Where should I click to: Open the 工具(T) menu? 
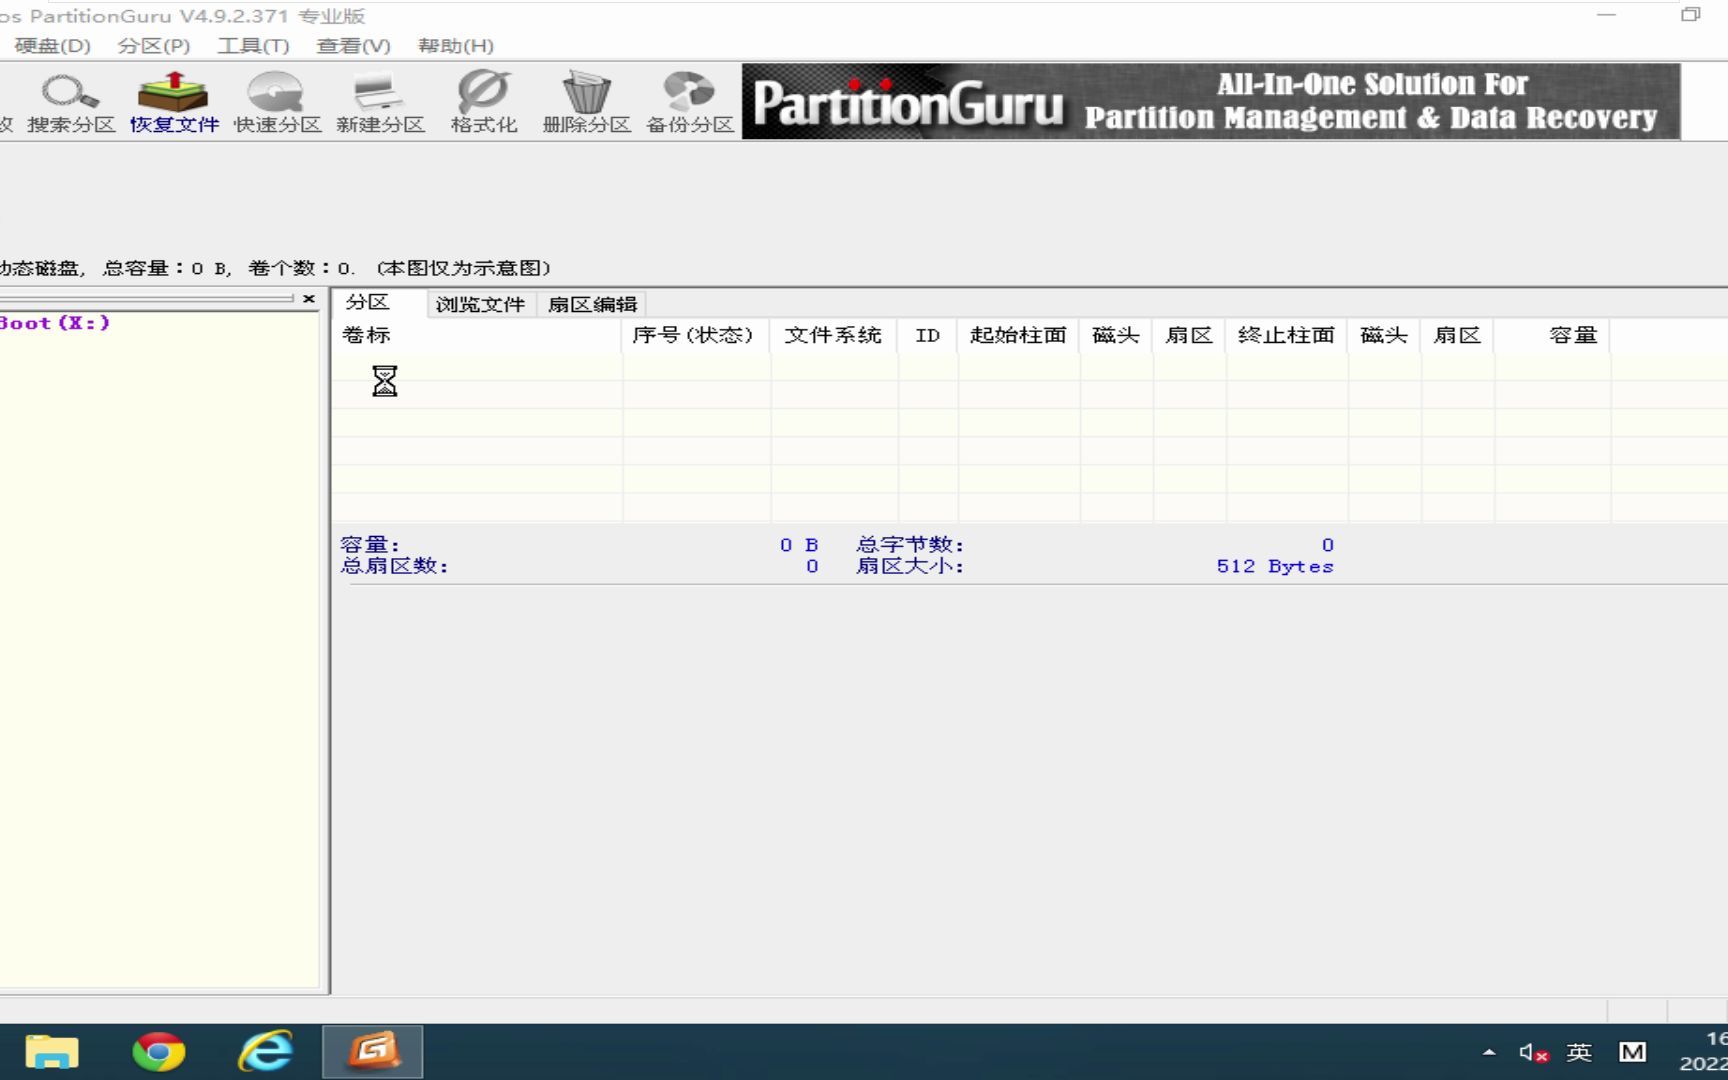pyautogui.click(x=252, y=45)
